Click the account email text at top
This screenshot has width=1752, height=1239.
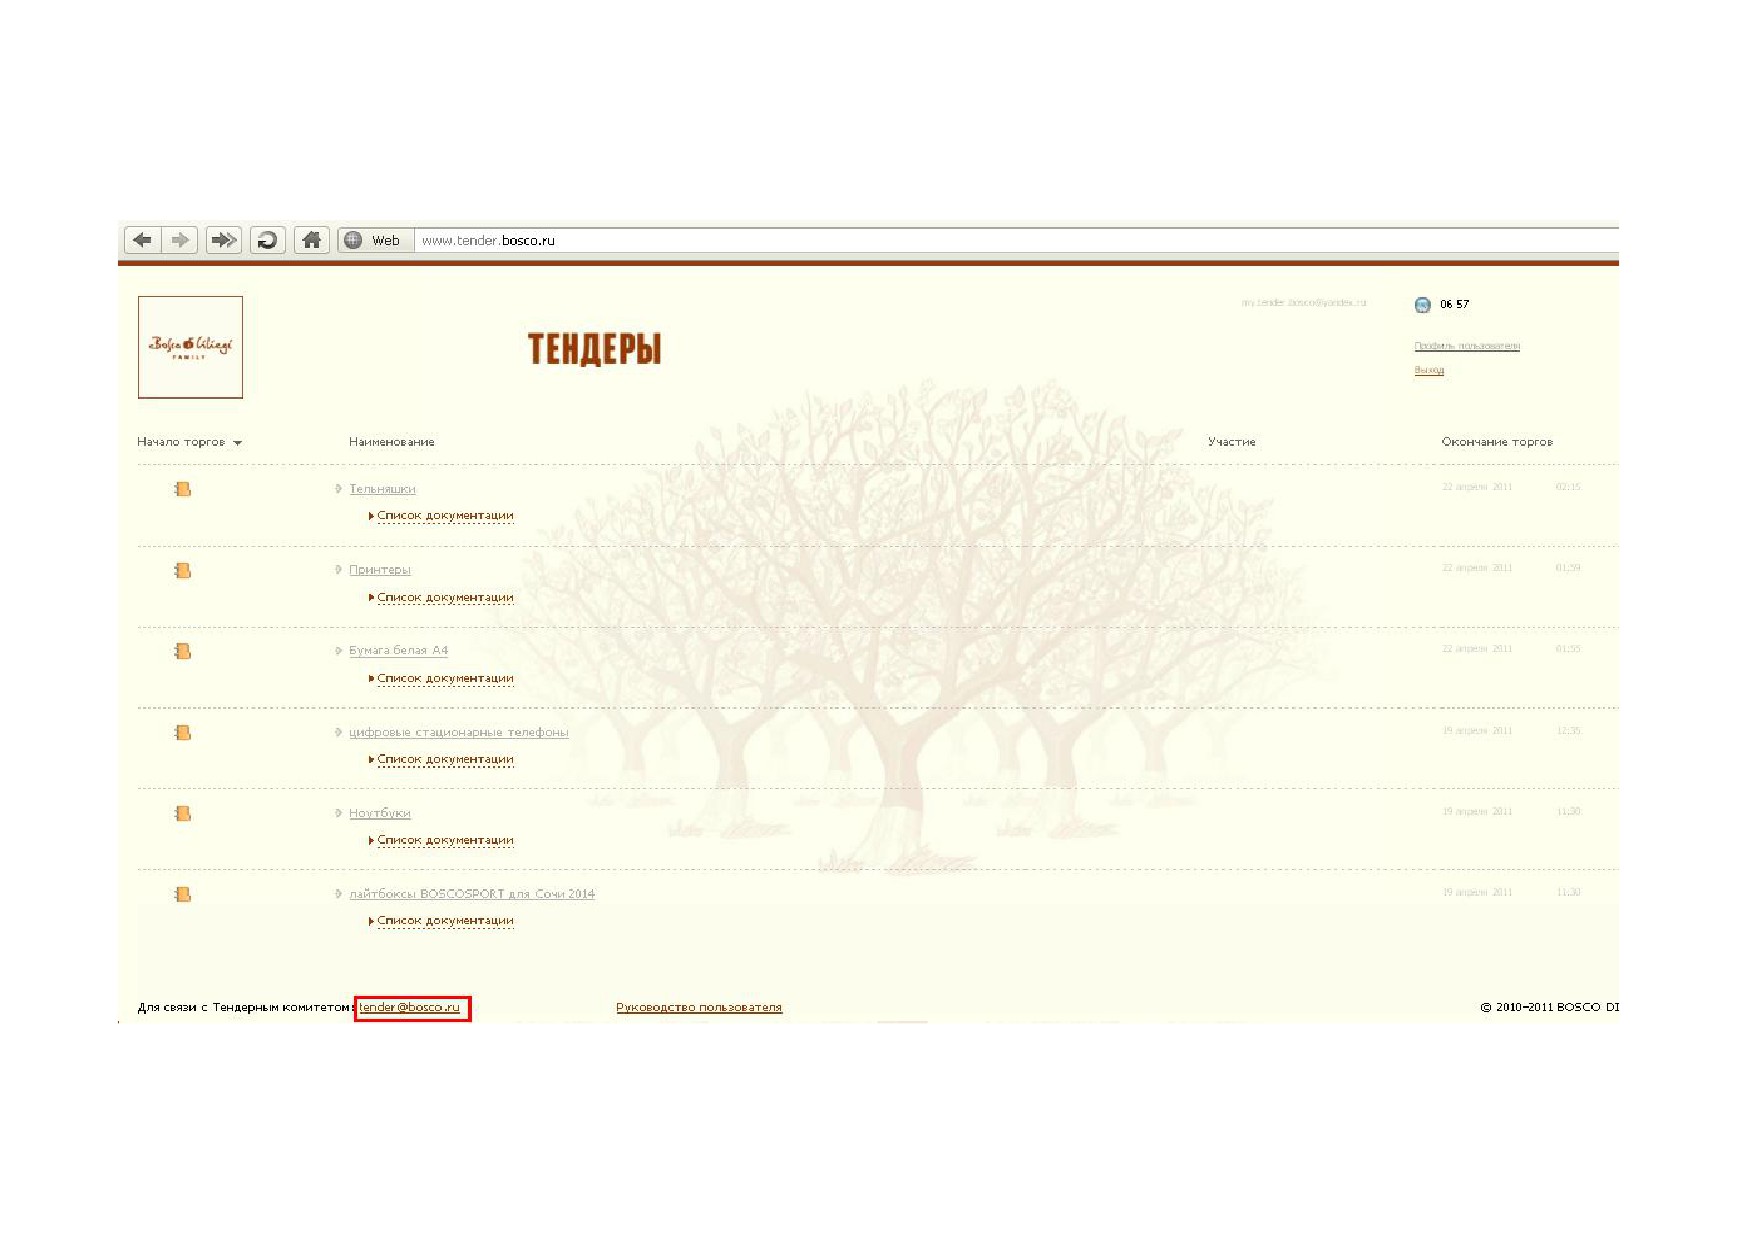(x=1304, y=302)
